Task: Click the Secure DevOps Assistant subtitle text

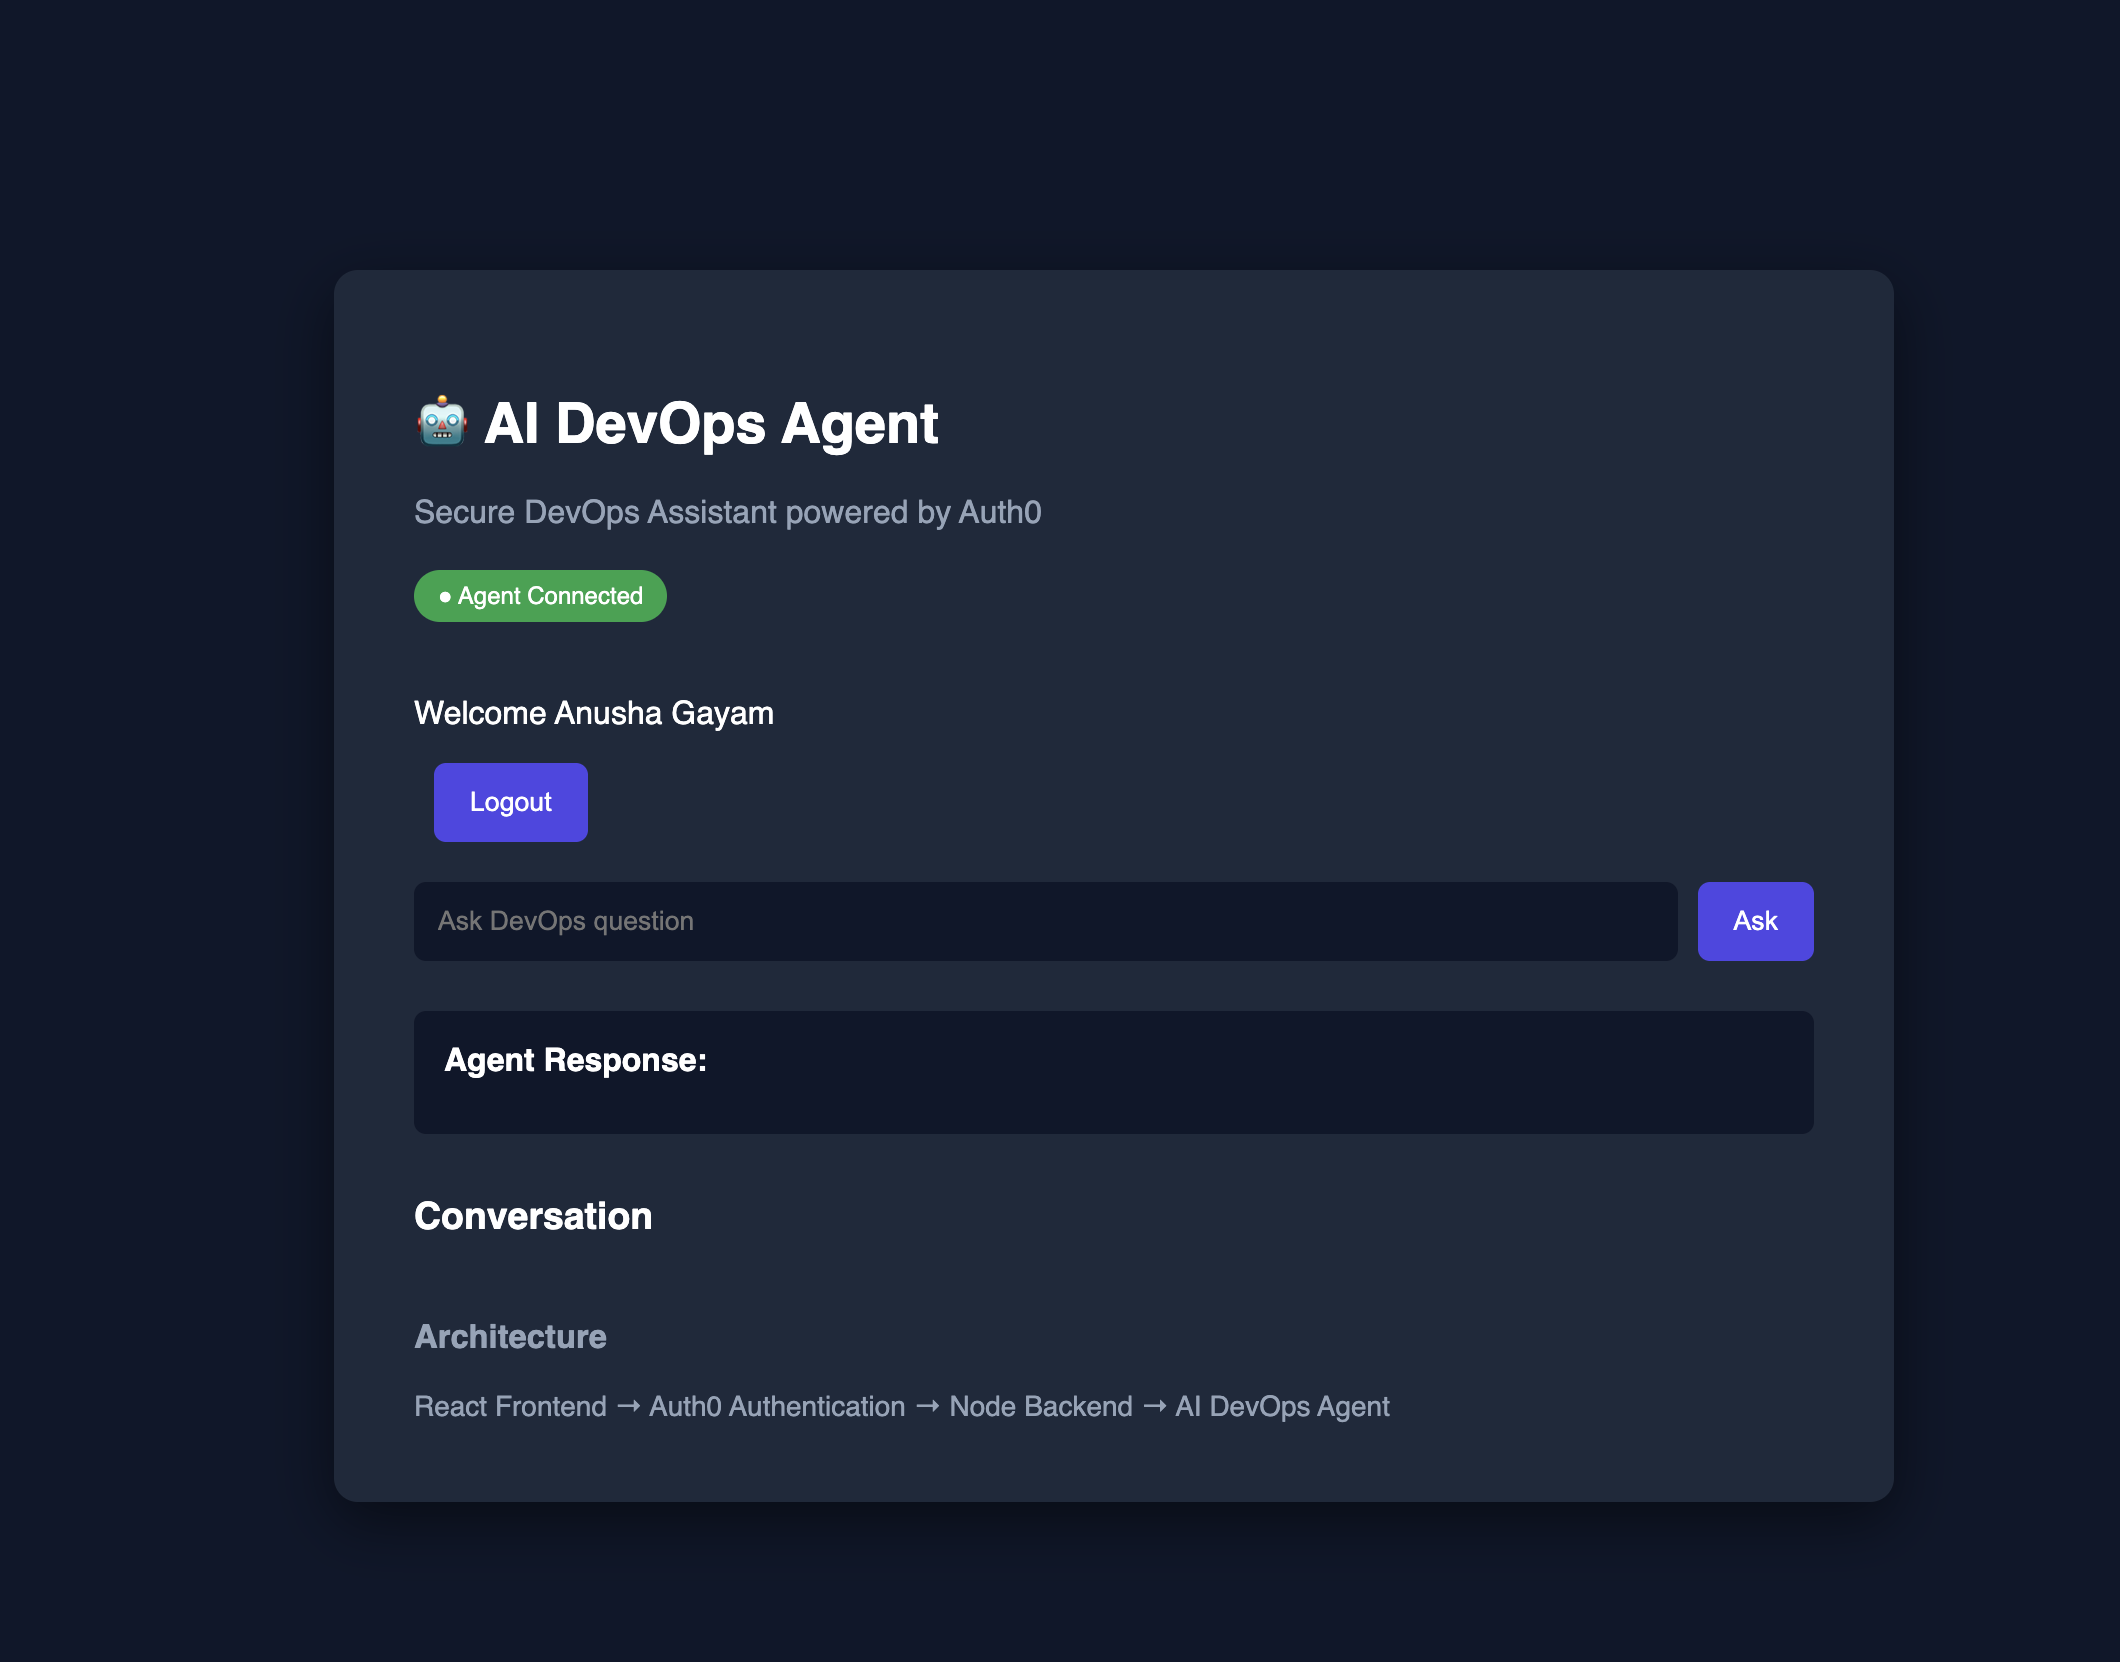Action: [727, 512]
